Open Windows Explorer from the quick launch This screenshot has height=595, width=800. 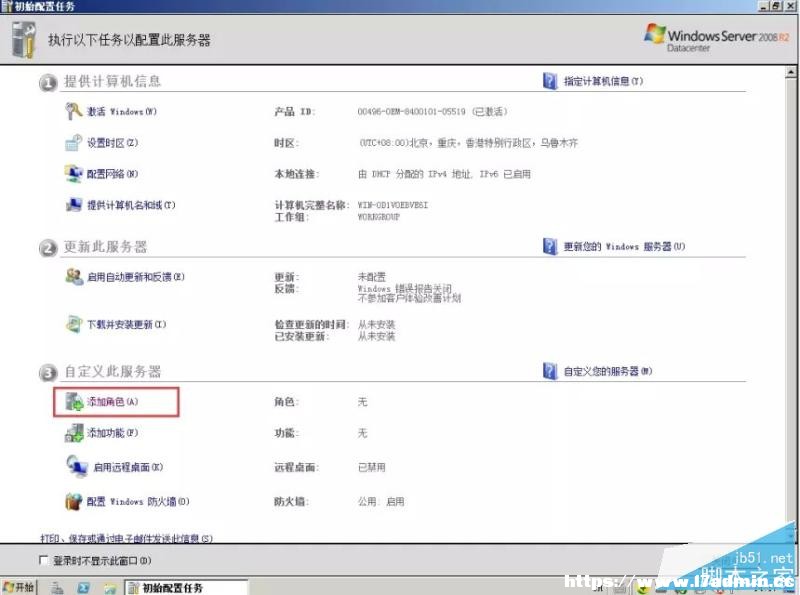(x=110, y=588)
